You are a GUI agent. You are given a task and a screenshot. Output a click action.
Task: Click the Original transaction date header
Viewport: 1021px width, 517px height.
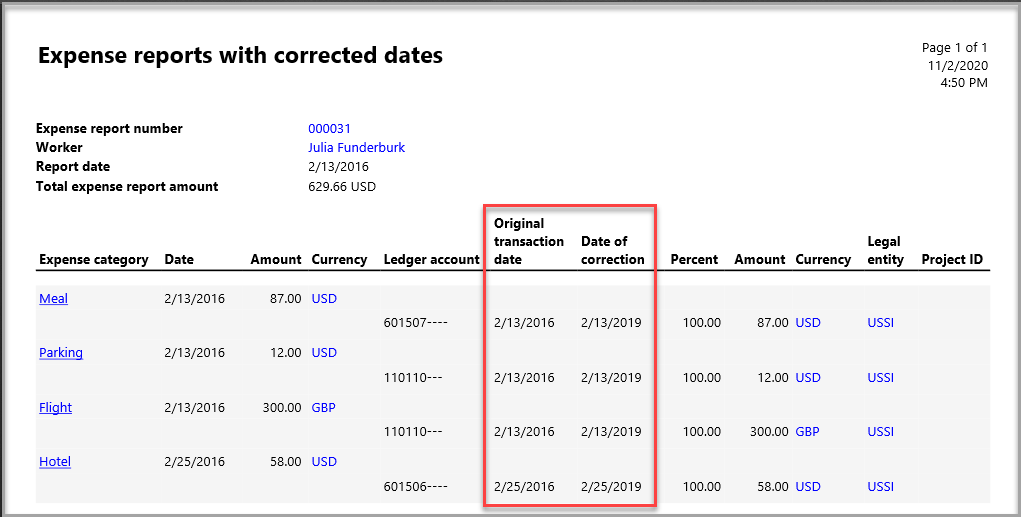[x=529, y=242]
